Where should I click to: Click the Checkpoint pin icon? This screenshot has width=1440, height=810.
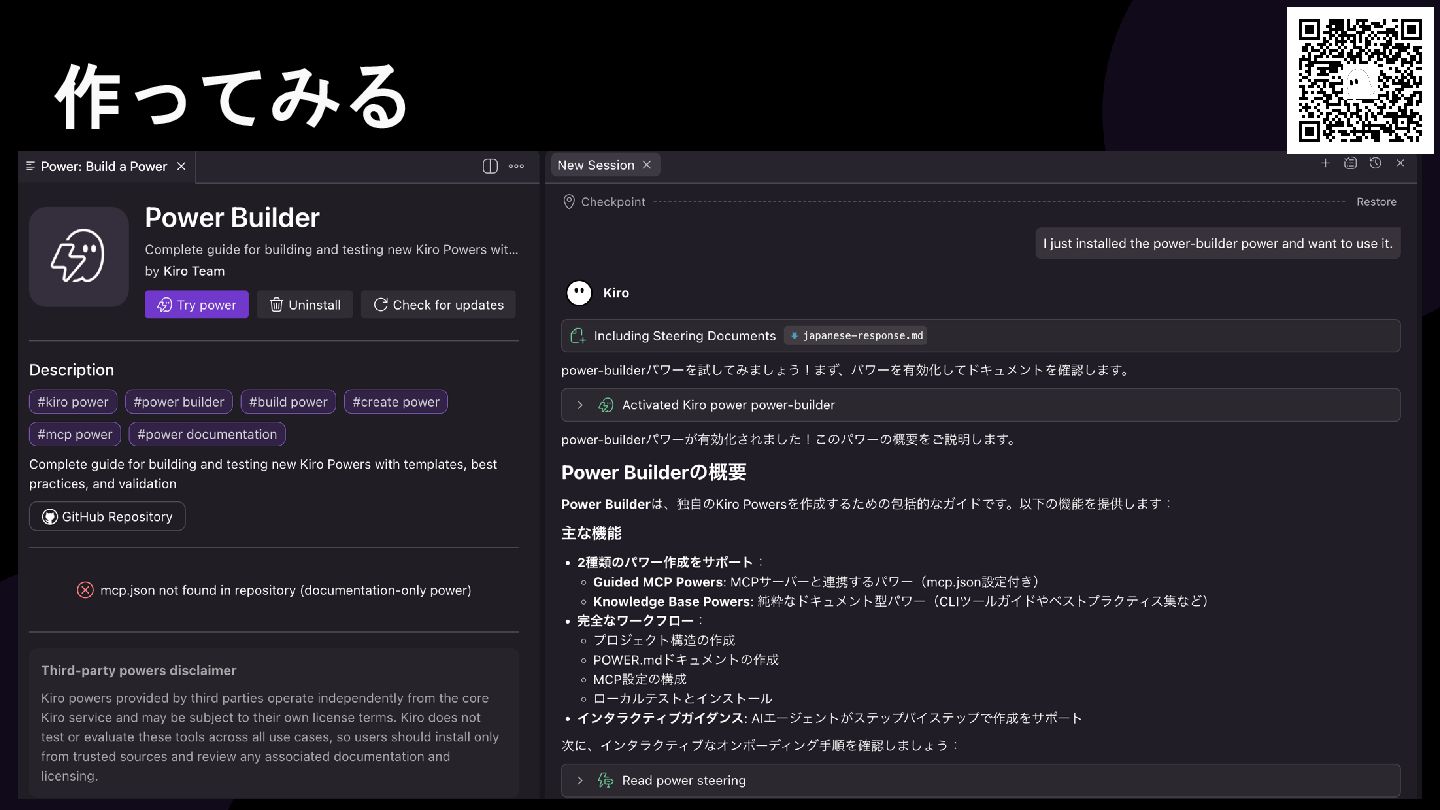(569, 202)
